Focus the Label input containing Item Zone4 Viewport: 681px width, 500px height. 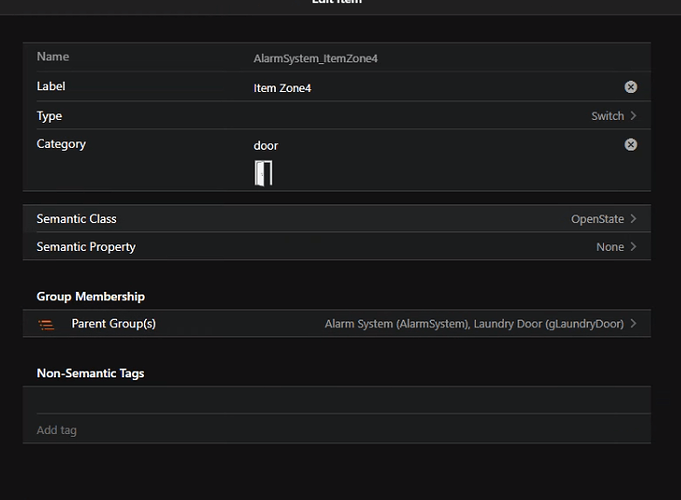click(x=430, y=88)
